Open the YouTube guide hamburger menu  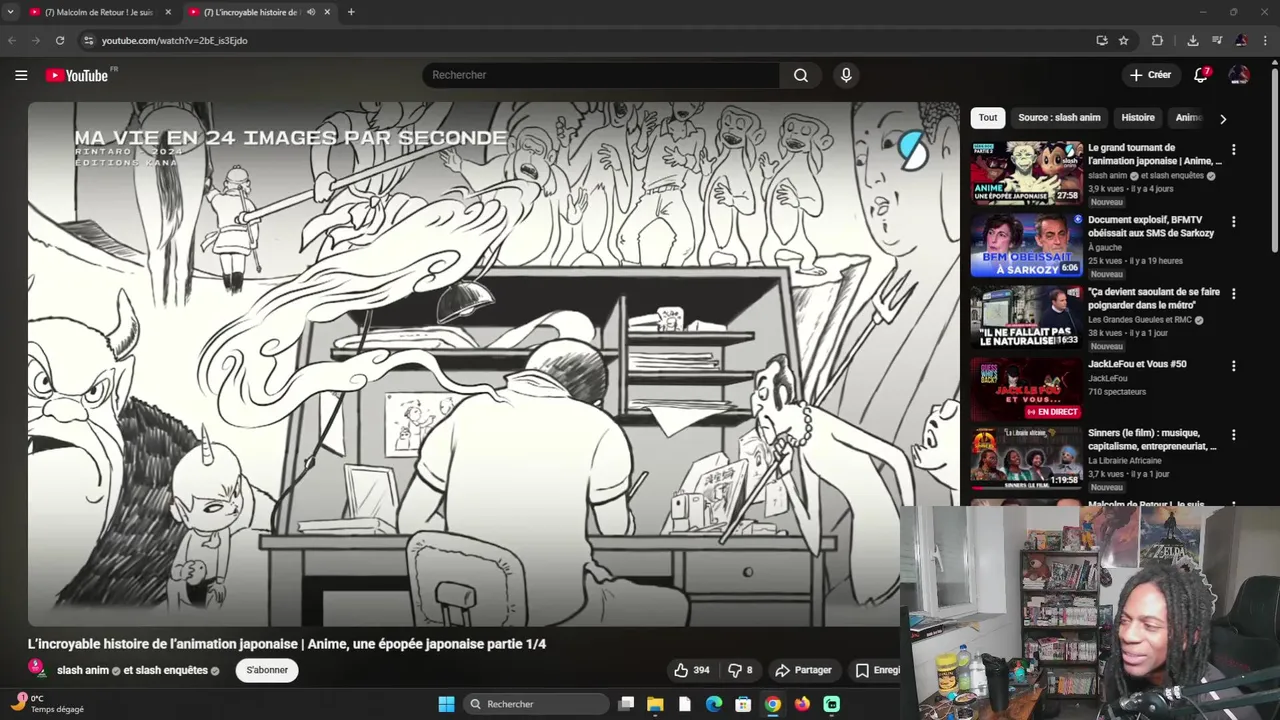[x=21, y=75]
